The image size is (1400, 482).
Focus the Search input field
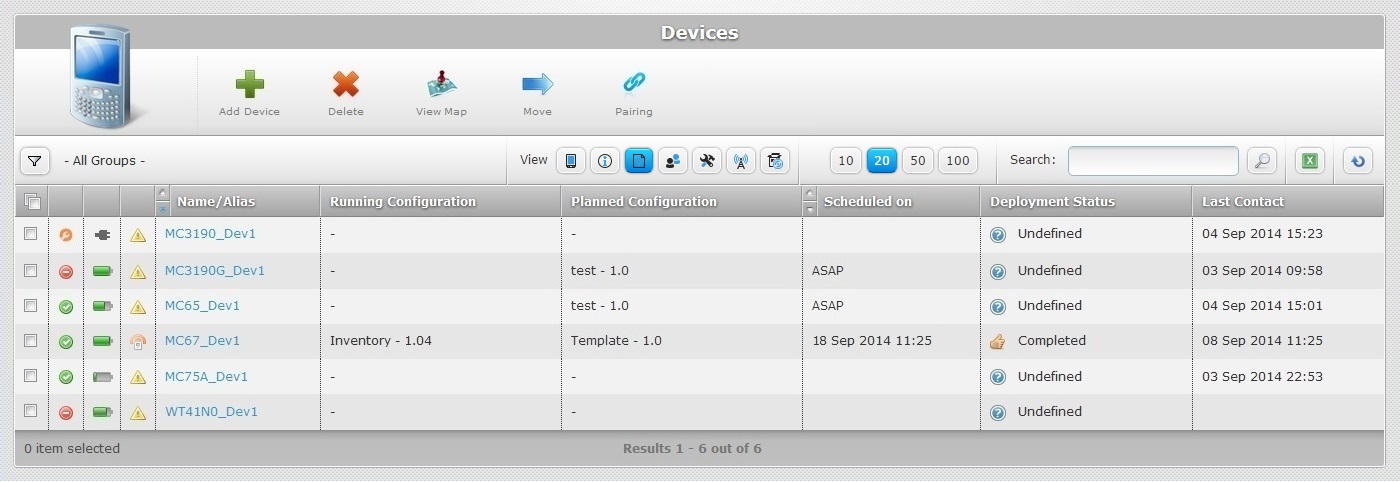1153,161
